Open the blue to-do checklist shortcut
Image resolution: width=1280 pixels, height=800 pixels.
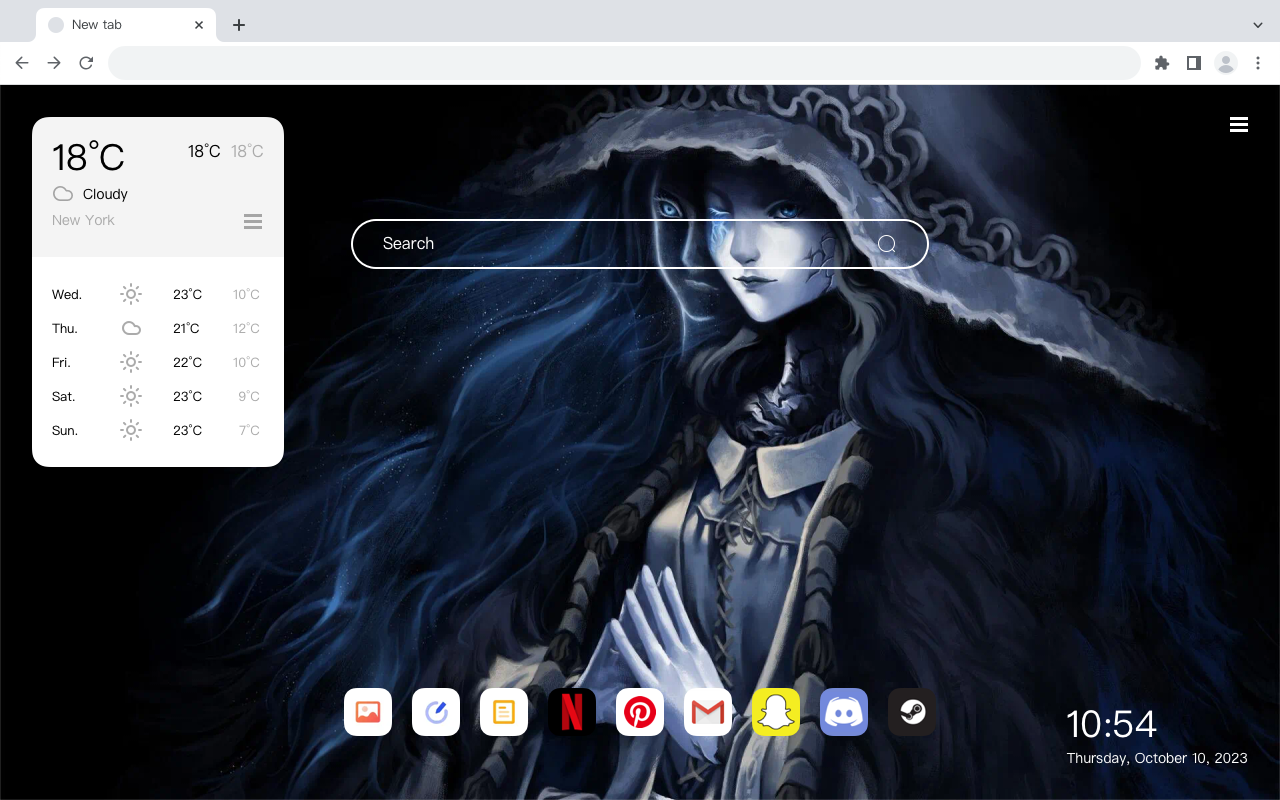[436, 712]
